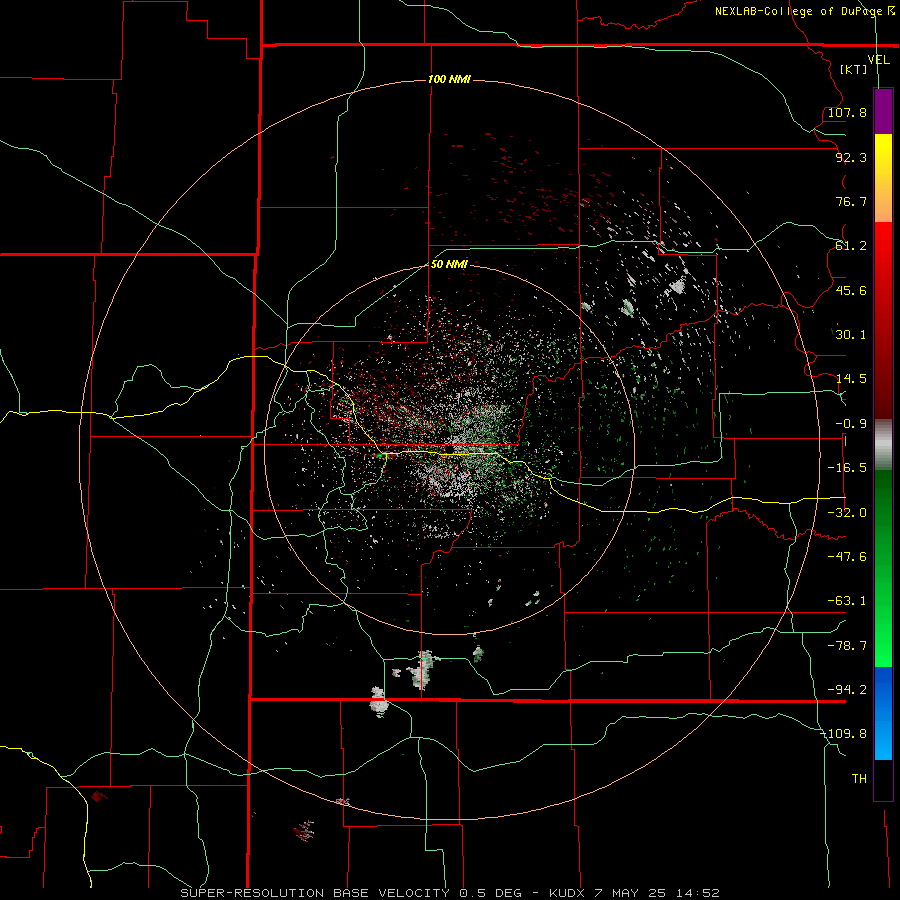This screenshot has height=900, width=900.
Task: Click the -47.6 velocity scale value
Action: pyautogui.click(x=847, y=557)
